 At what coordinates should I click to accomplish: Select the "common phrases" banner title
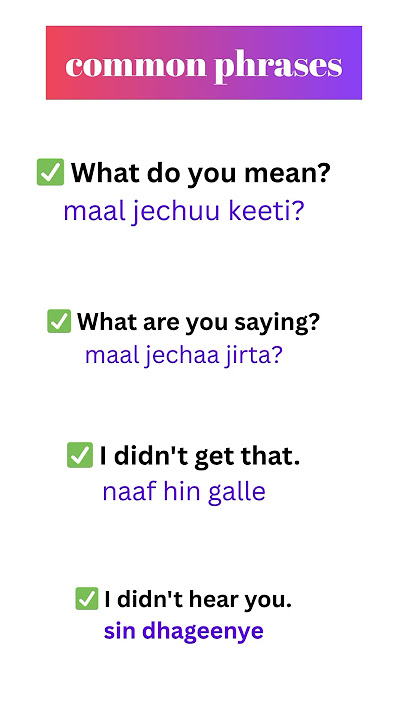coord(204,66)
